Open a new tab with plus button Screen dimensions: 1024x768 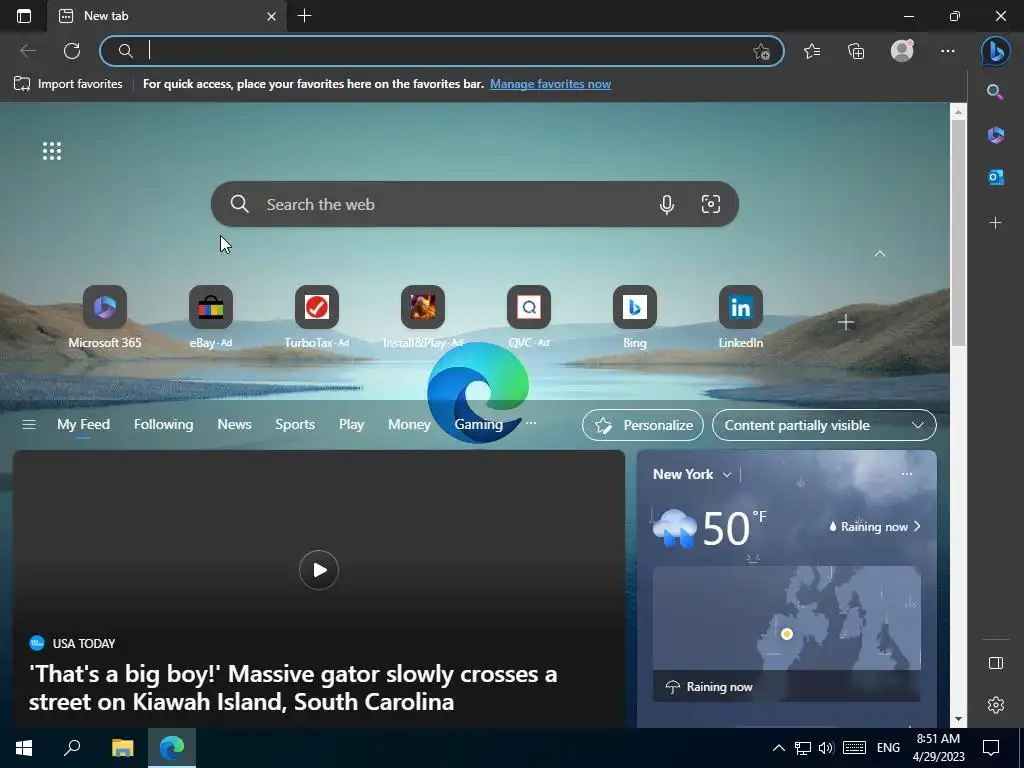pyautogui.click(x=304, y=16)
